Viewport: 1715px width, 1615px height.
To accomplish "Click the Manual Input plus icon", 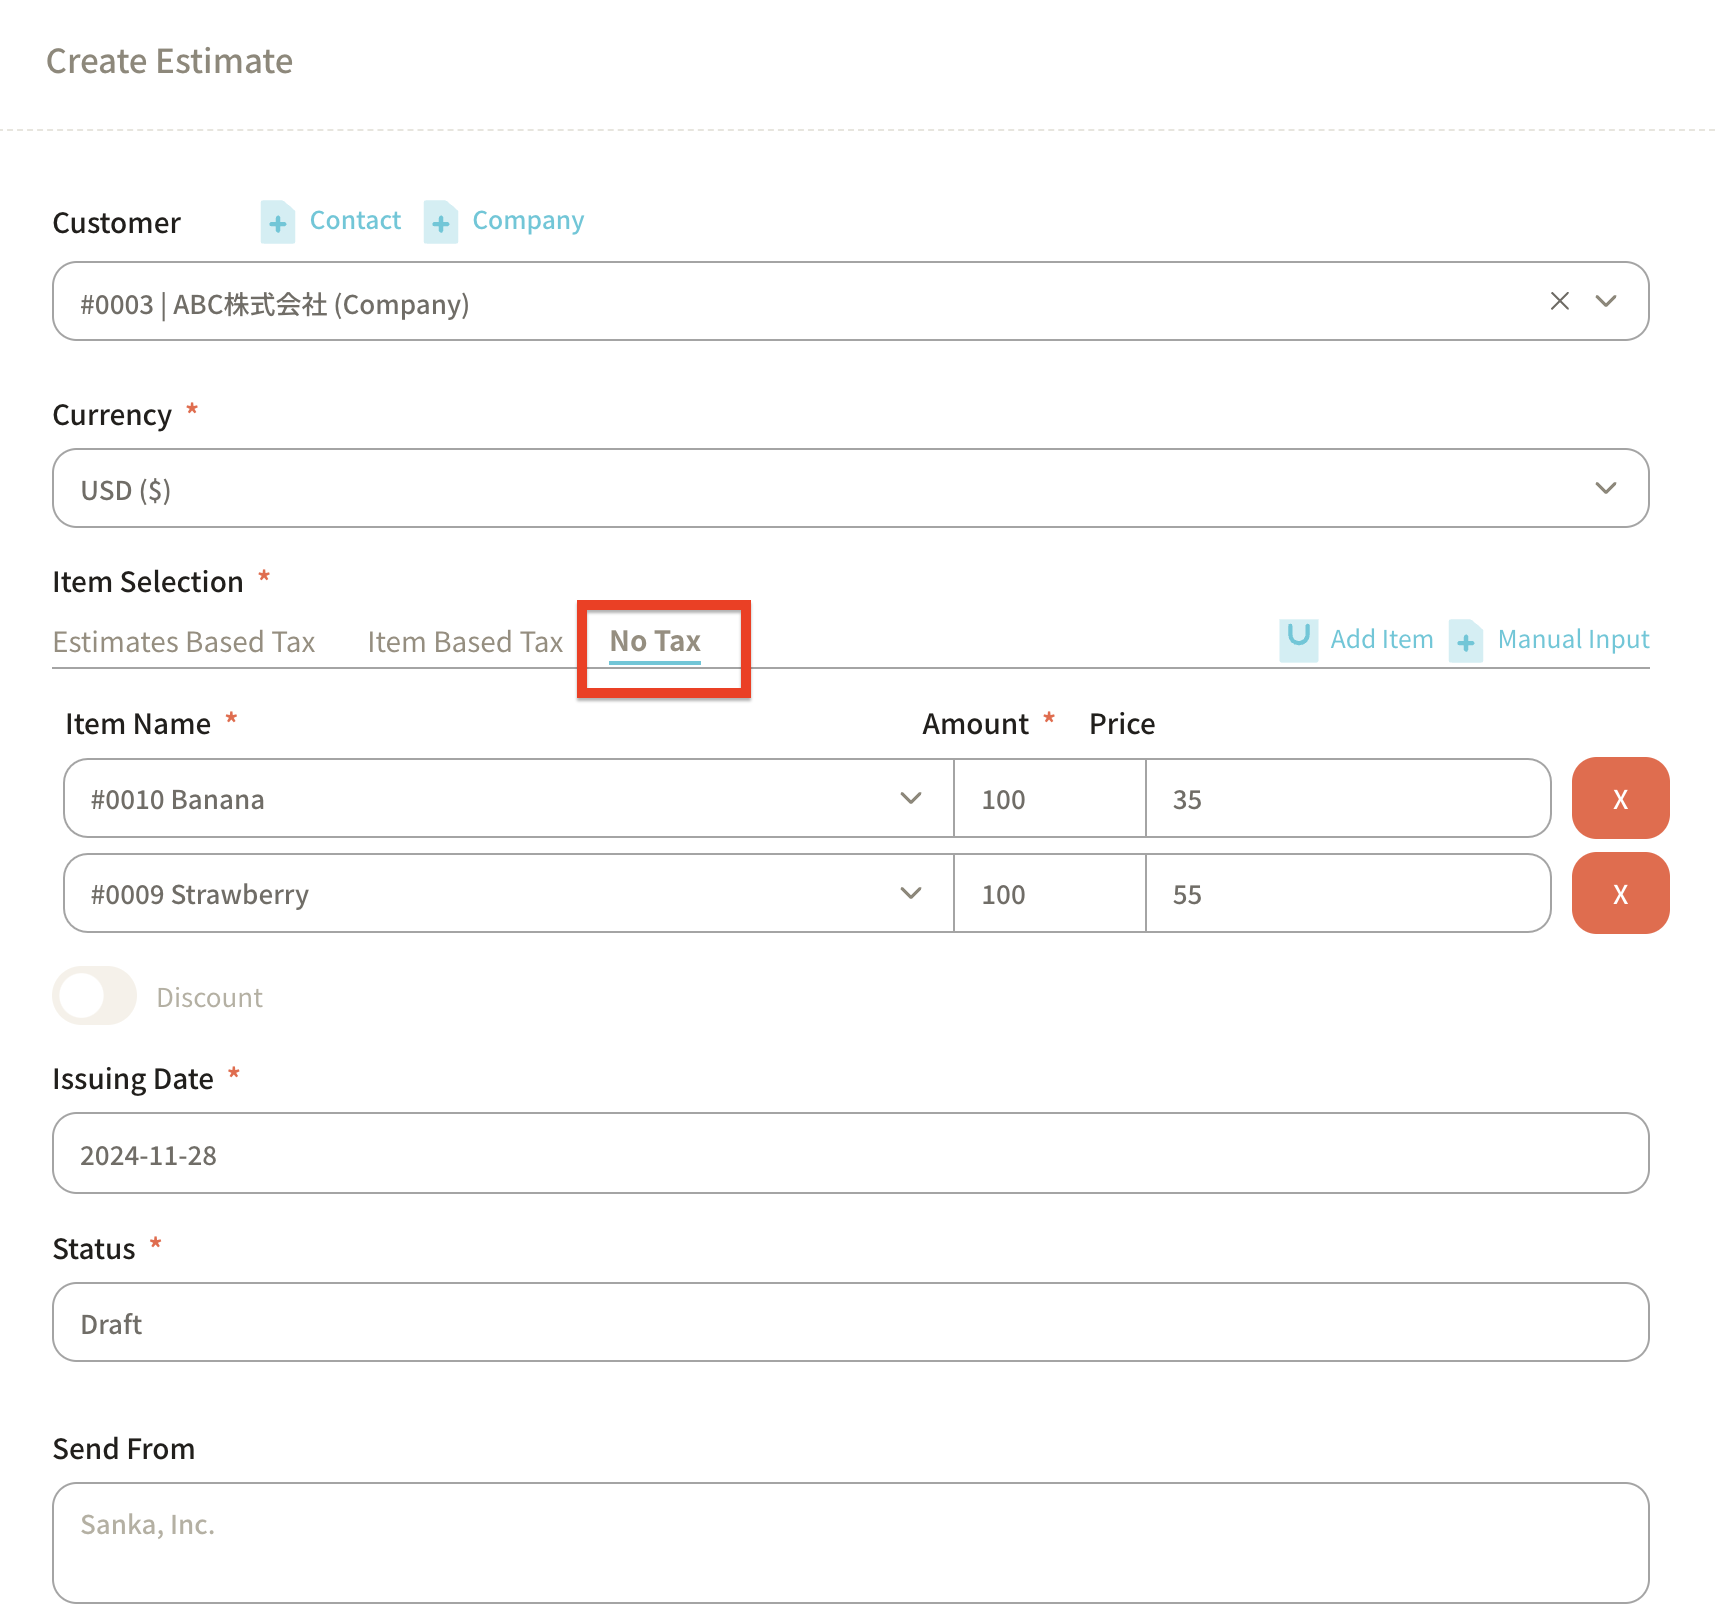I will pyautogui.click(x=1465, y=641).
